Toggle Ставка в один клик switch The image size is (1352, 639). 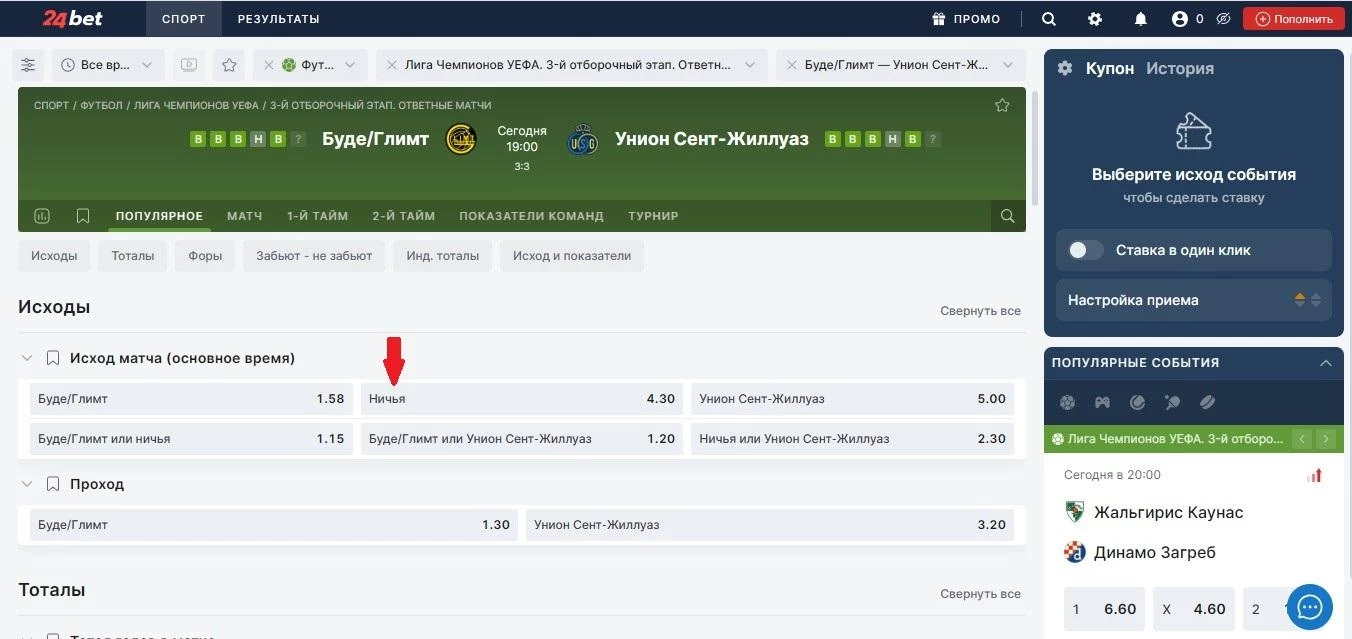coord(1086,250)
